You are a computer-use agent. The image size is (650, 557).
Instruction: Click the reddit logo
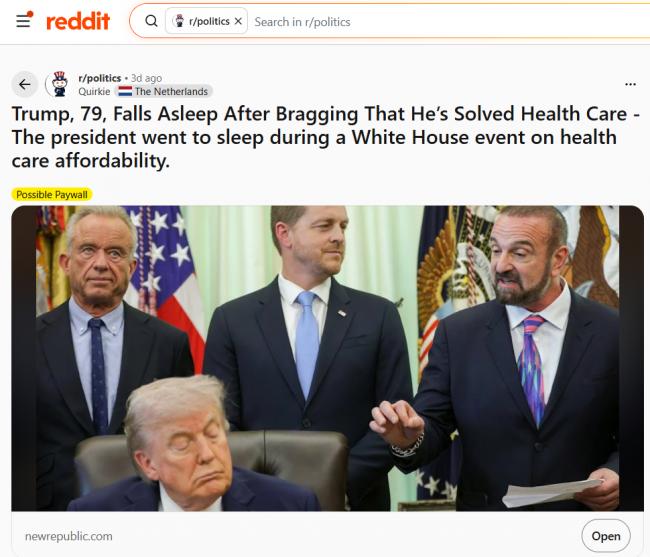(x=78, y=21)
